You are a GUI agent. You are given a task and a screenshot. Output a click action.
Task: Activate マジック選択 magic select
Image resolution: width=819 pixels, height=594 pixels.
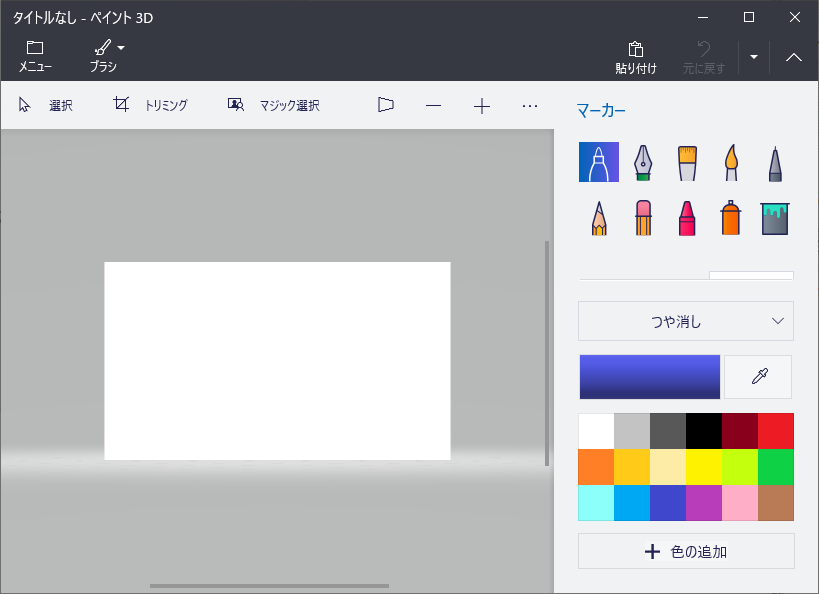[274, 105]
